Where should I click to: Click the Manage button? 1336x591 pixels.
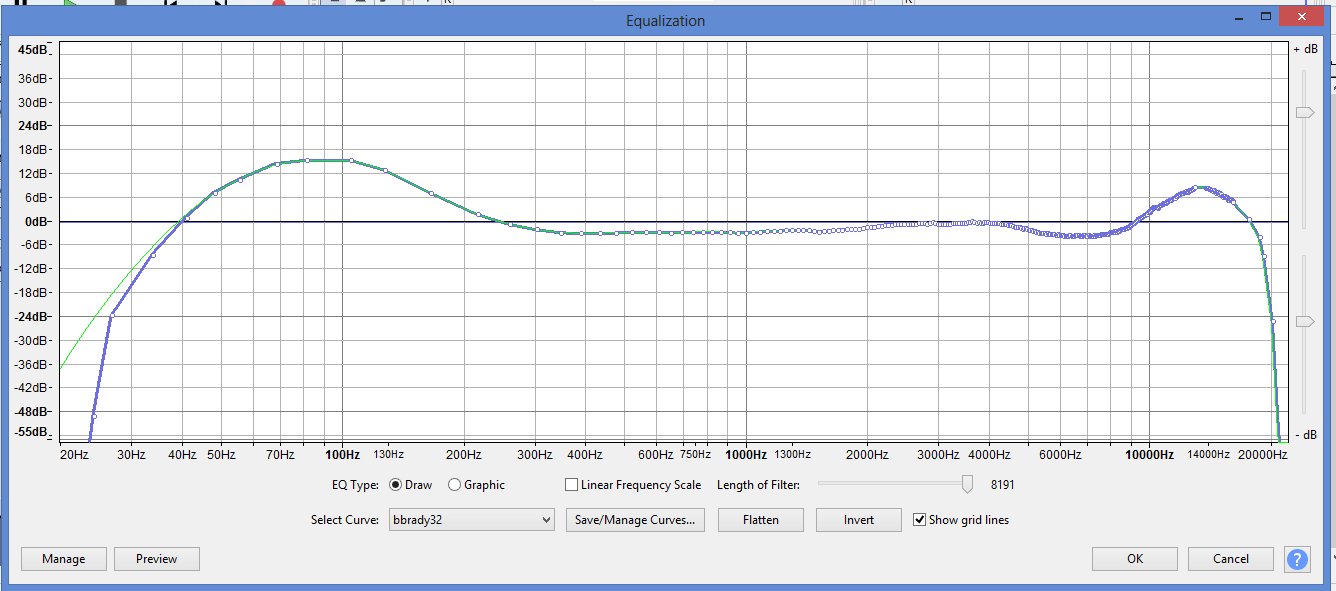pos(64,559)
